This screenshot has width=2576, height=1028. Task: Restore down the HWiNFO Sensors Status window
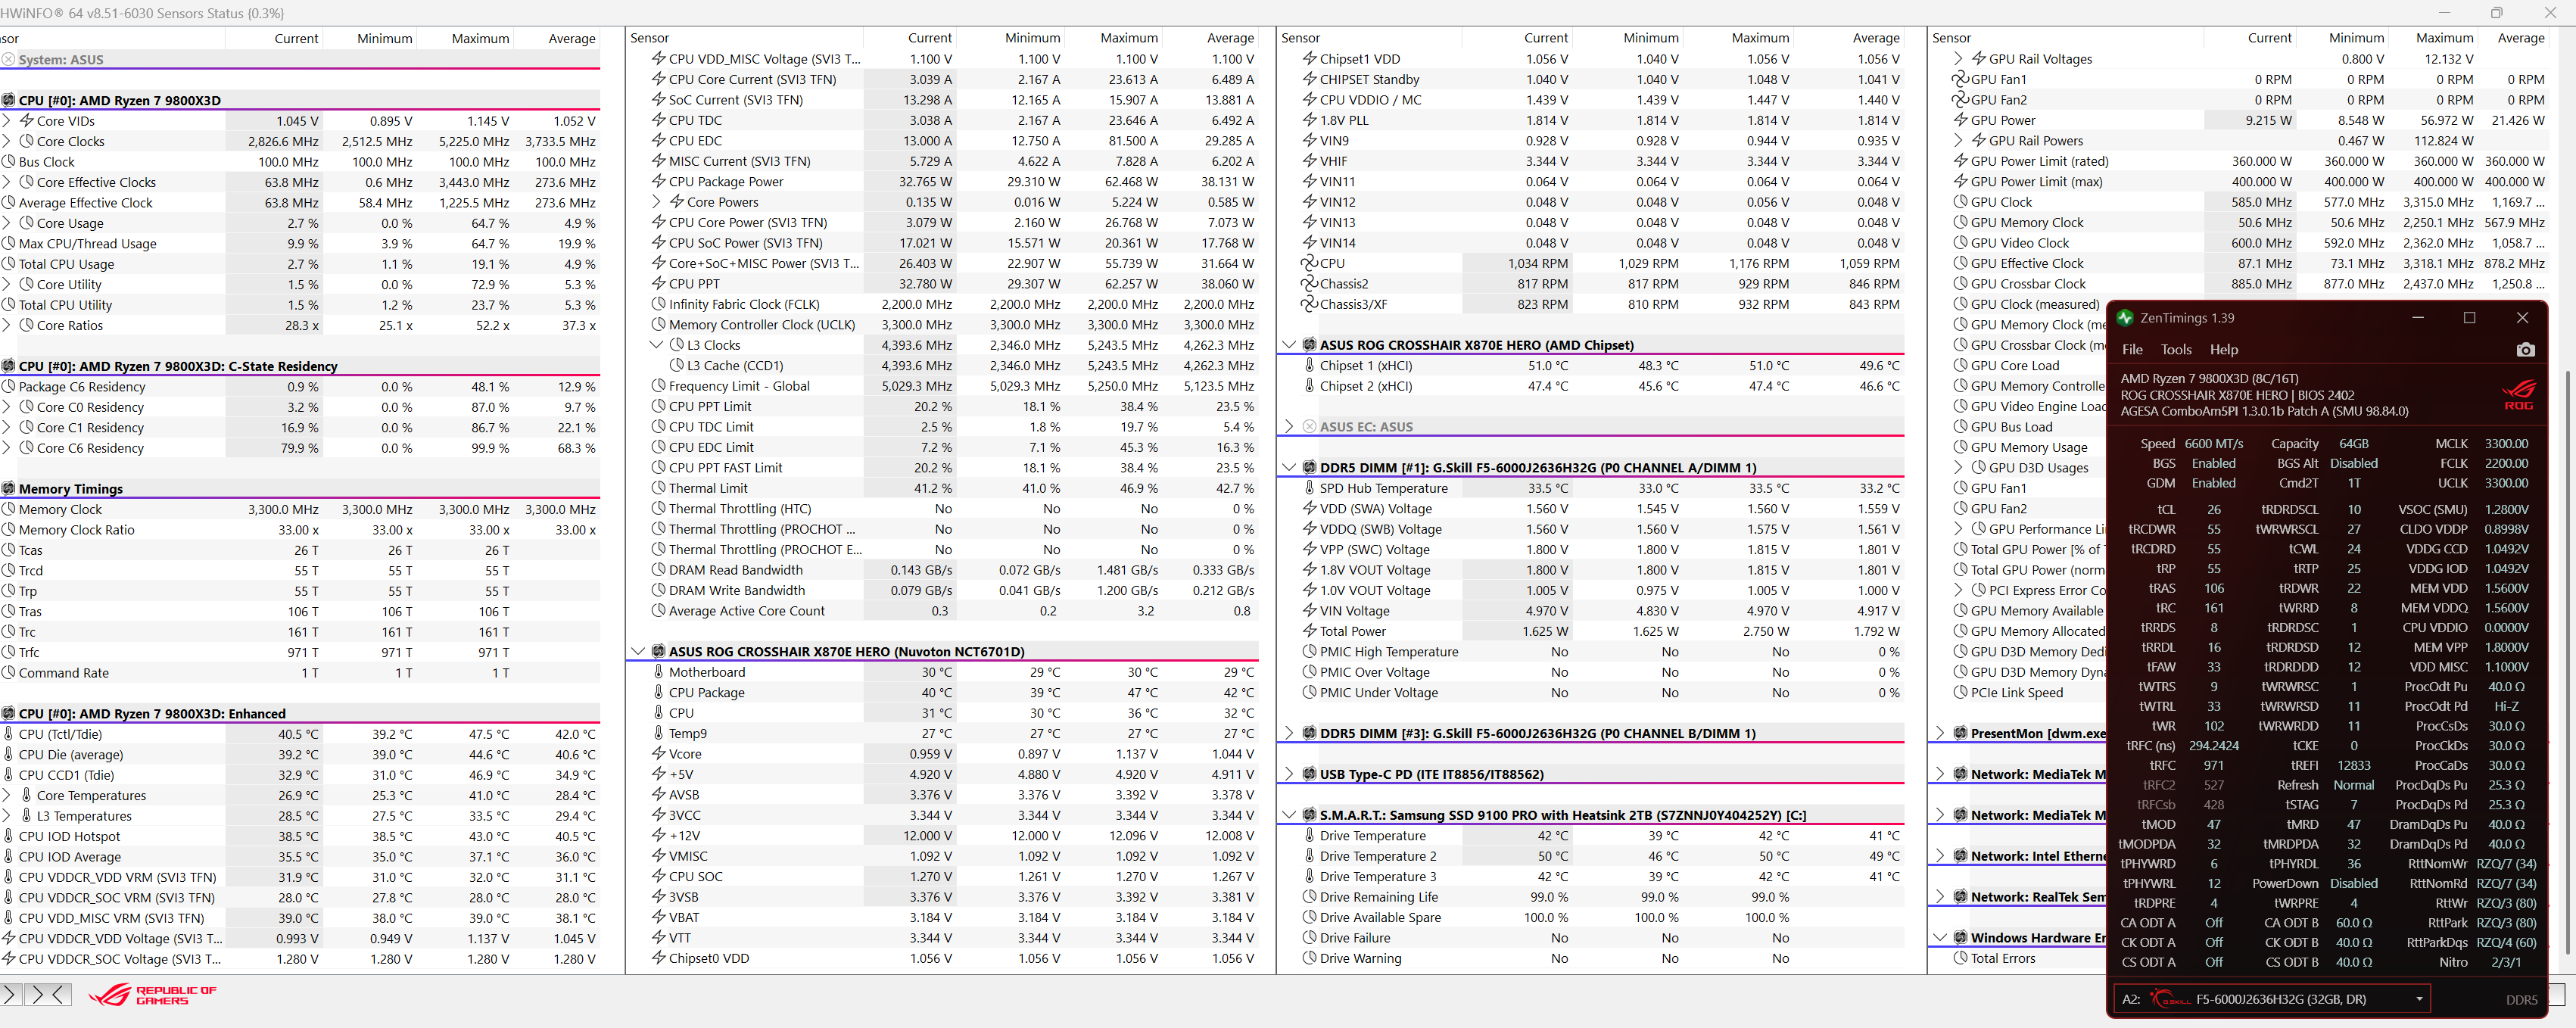pos(2496,13)
